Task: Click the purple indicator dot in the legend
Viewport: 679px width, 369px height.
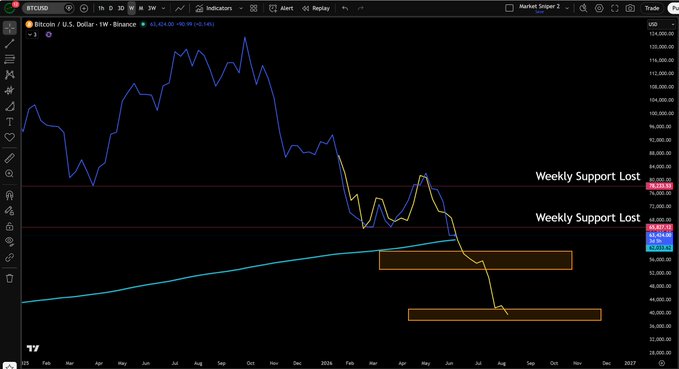Action: pos(48,35)
